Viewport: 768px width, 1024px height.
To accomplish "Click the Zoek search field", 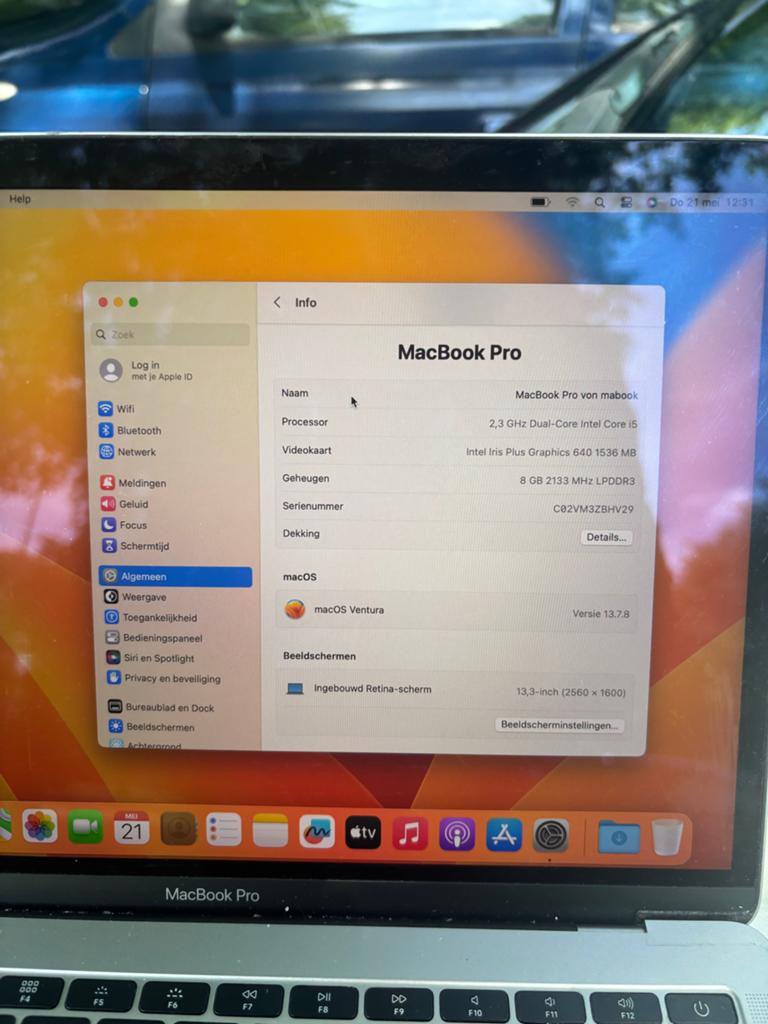I will pos(171,334).
